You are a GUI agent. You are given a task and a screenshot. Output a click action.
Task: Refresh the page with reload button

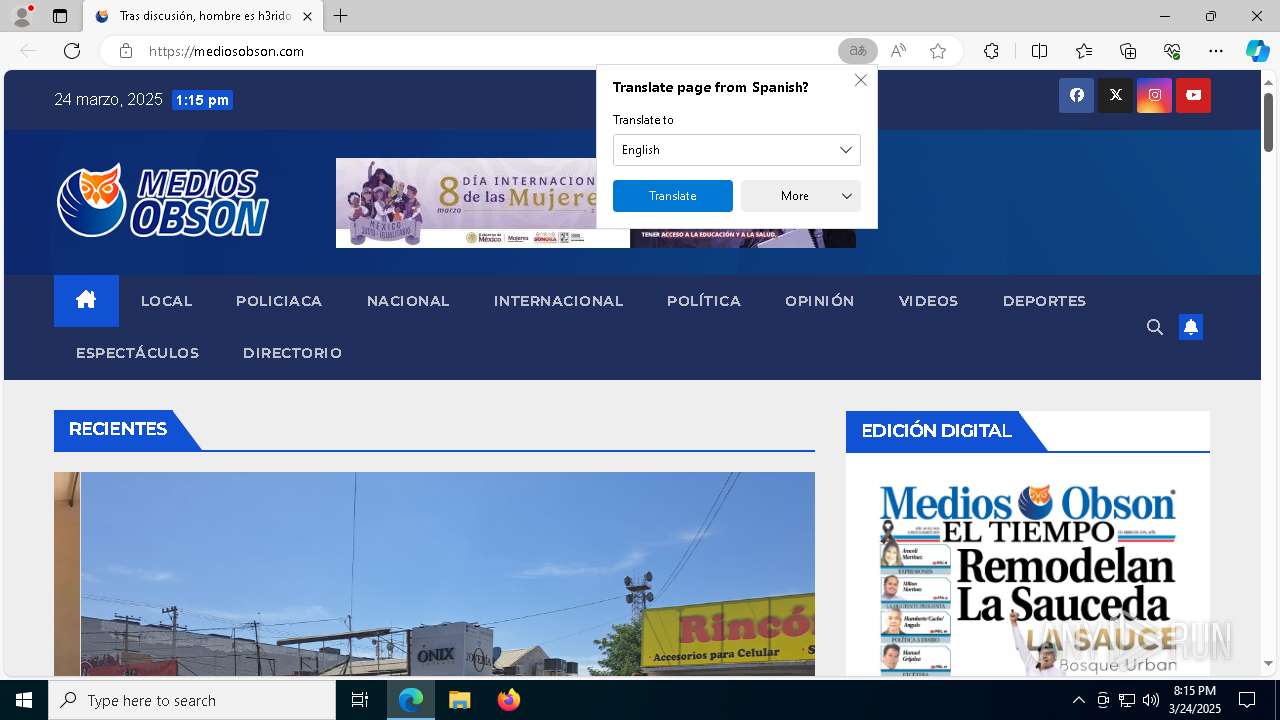click(x=72, y=51)
